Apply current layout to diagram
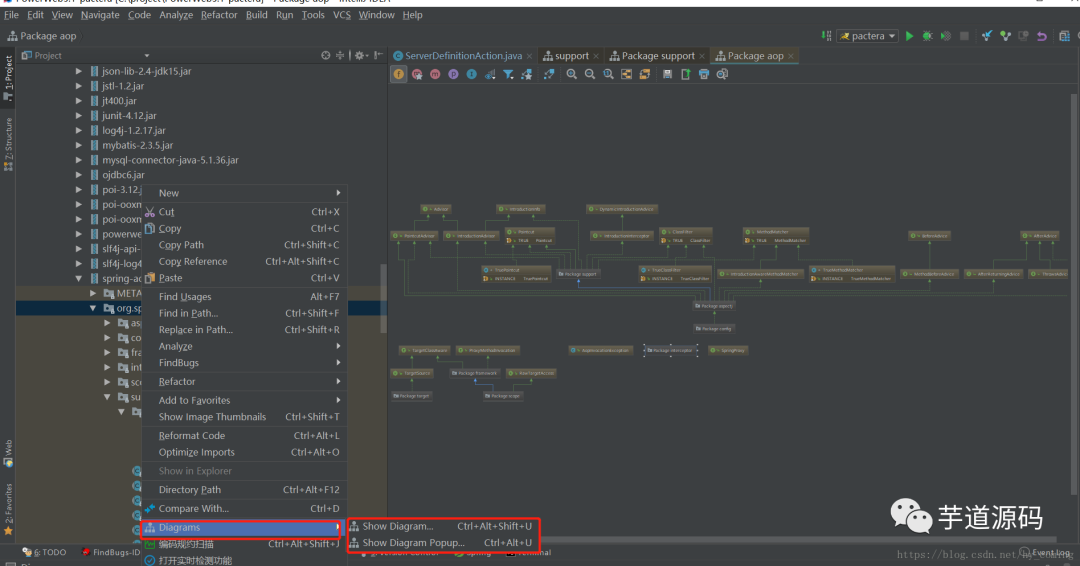 645,74
